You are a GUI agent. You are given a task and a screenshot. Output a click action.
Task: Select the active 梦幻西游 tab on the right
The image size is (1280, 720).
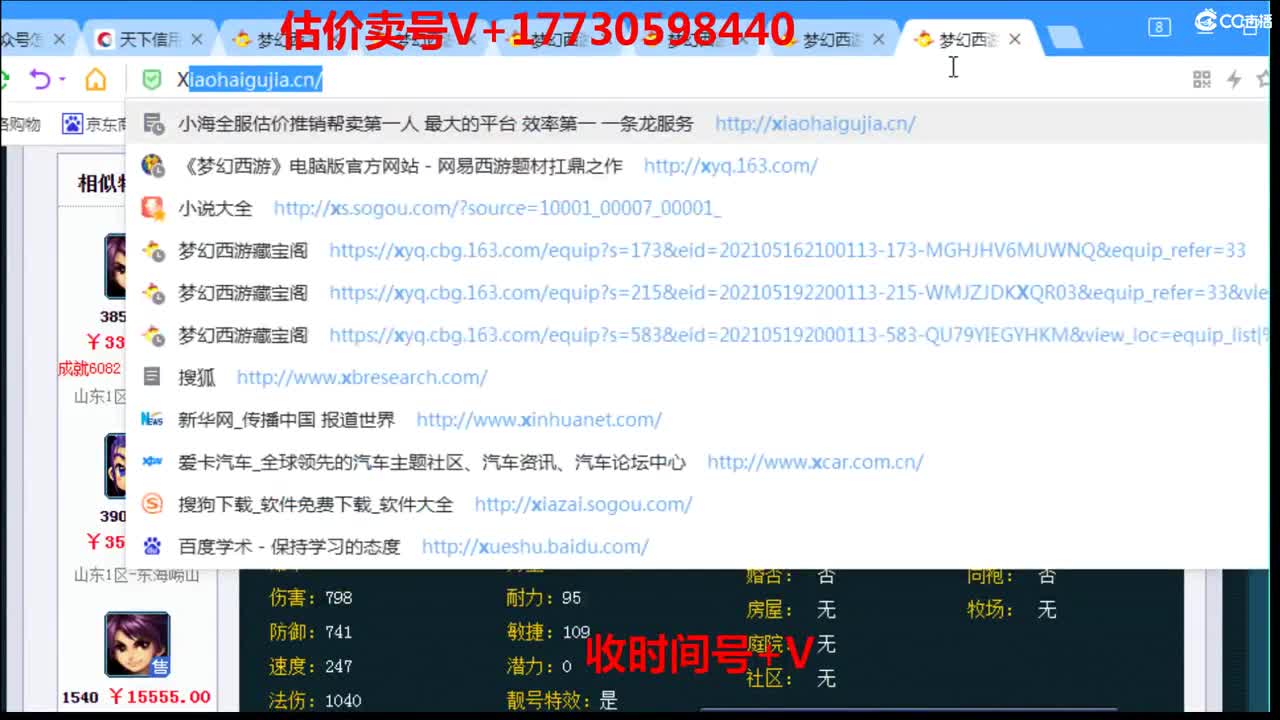pyautogui.click(x=967, y=39)
